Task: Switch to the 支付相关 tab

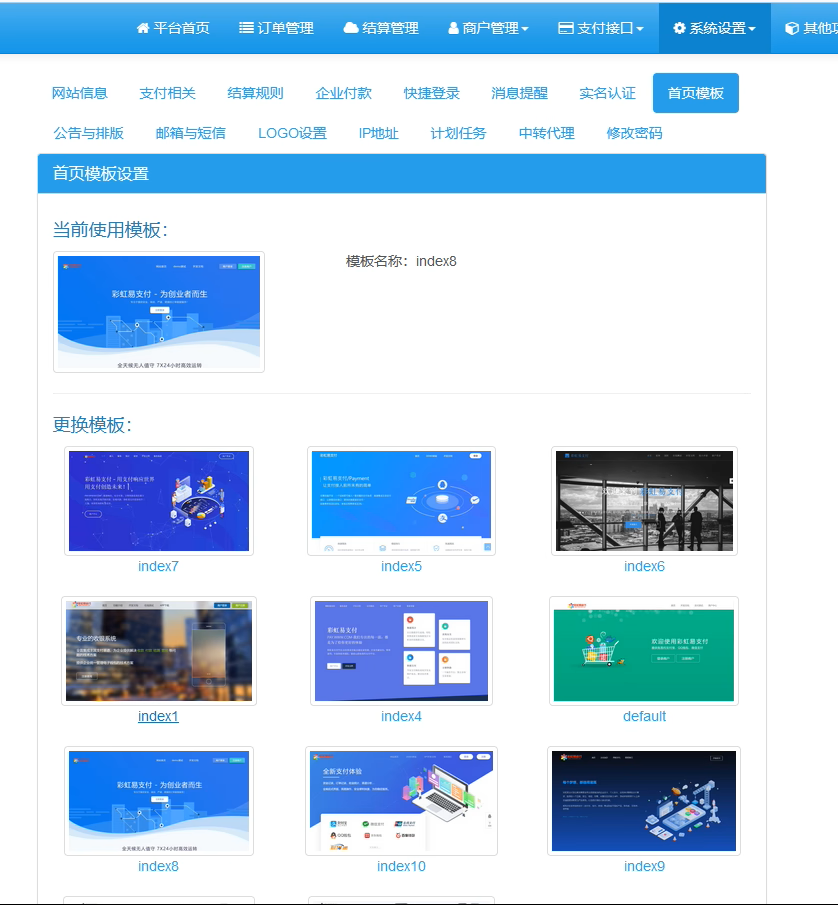Action: tap(167, 93)
